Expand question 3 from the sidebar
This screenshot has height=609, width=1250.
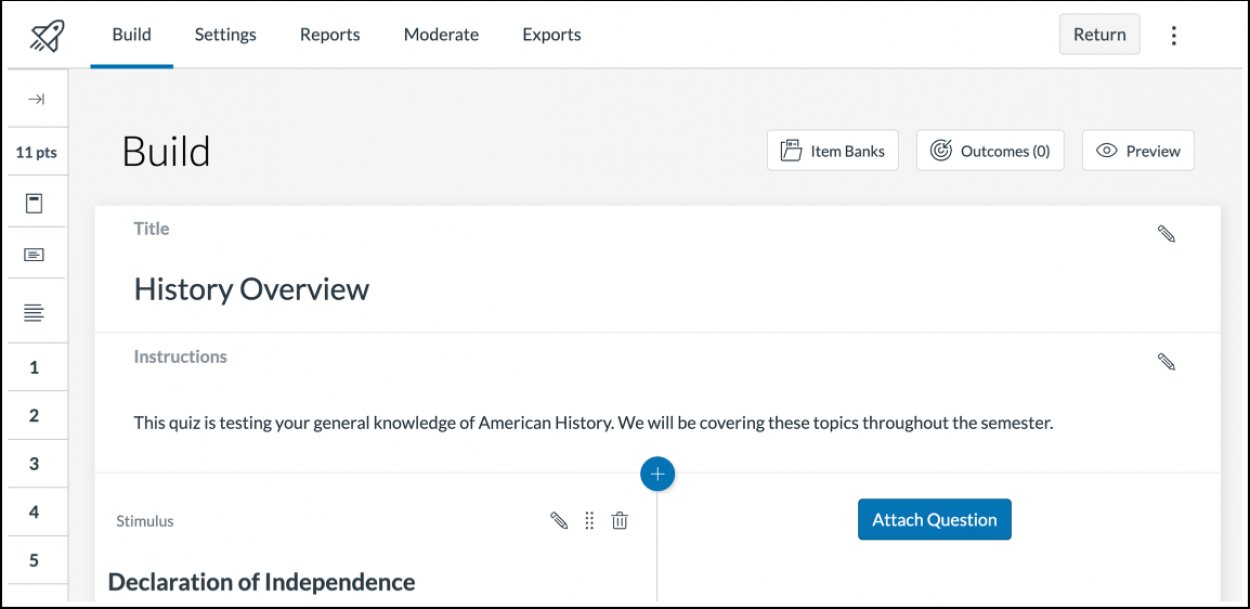(x=36, y=463)
